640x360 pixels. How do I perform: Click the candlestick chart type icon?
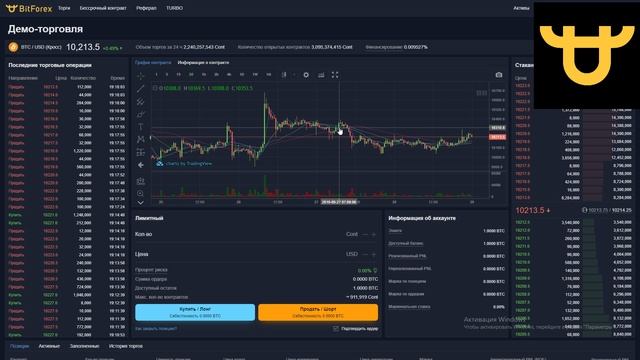point(284,75)
